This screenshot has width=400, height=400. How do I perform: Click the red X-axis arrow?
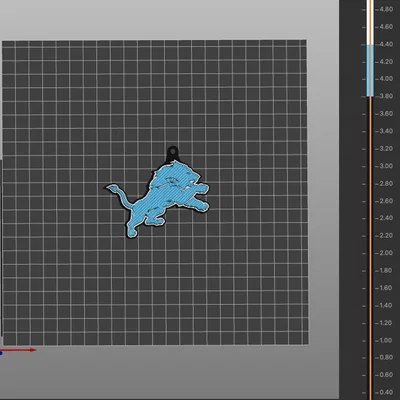pos(19,350)
